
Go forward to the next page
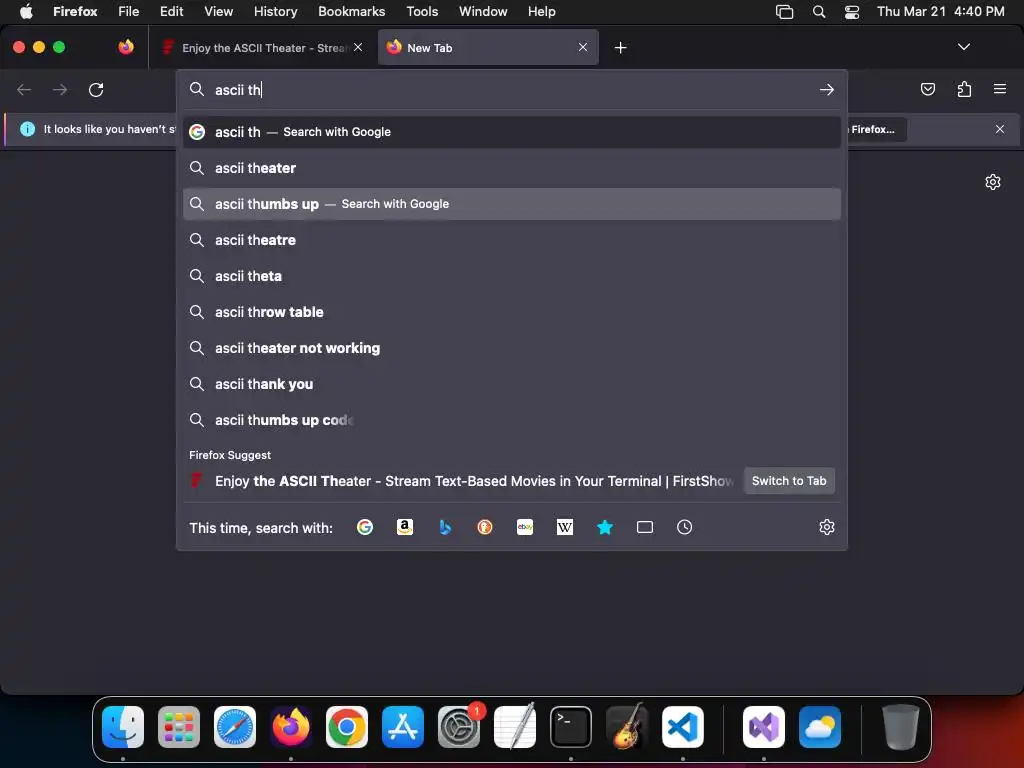(x=60, y=89)
